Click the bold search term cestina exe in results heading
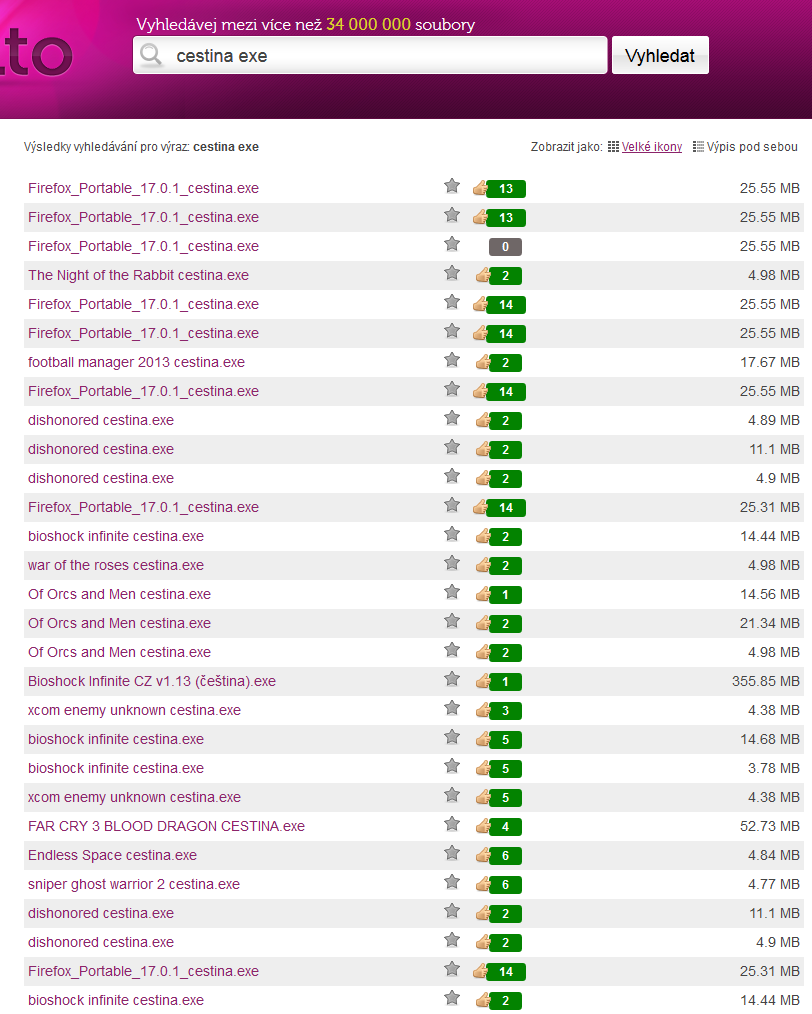This screenshot has width=812, height=1014. pos(226,147)
